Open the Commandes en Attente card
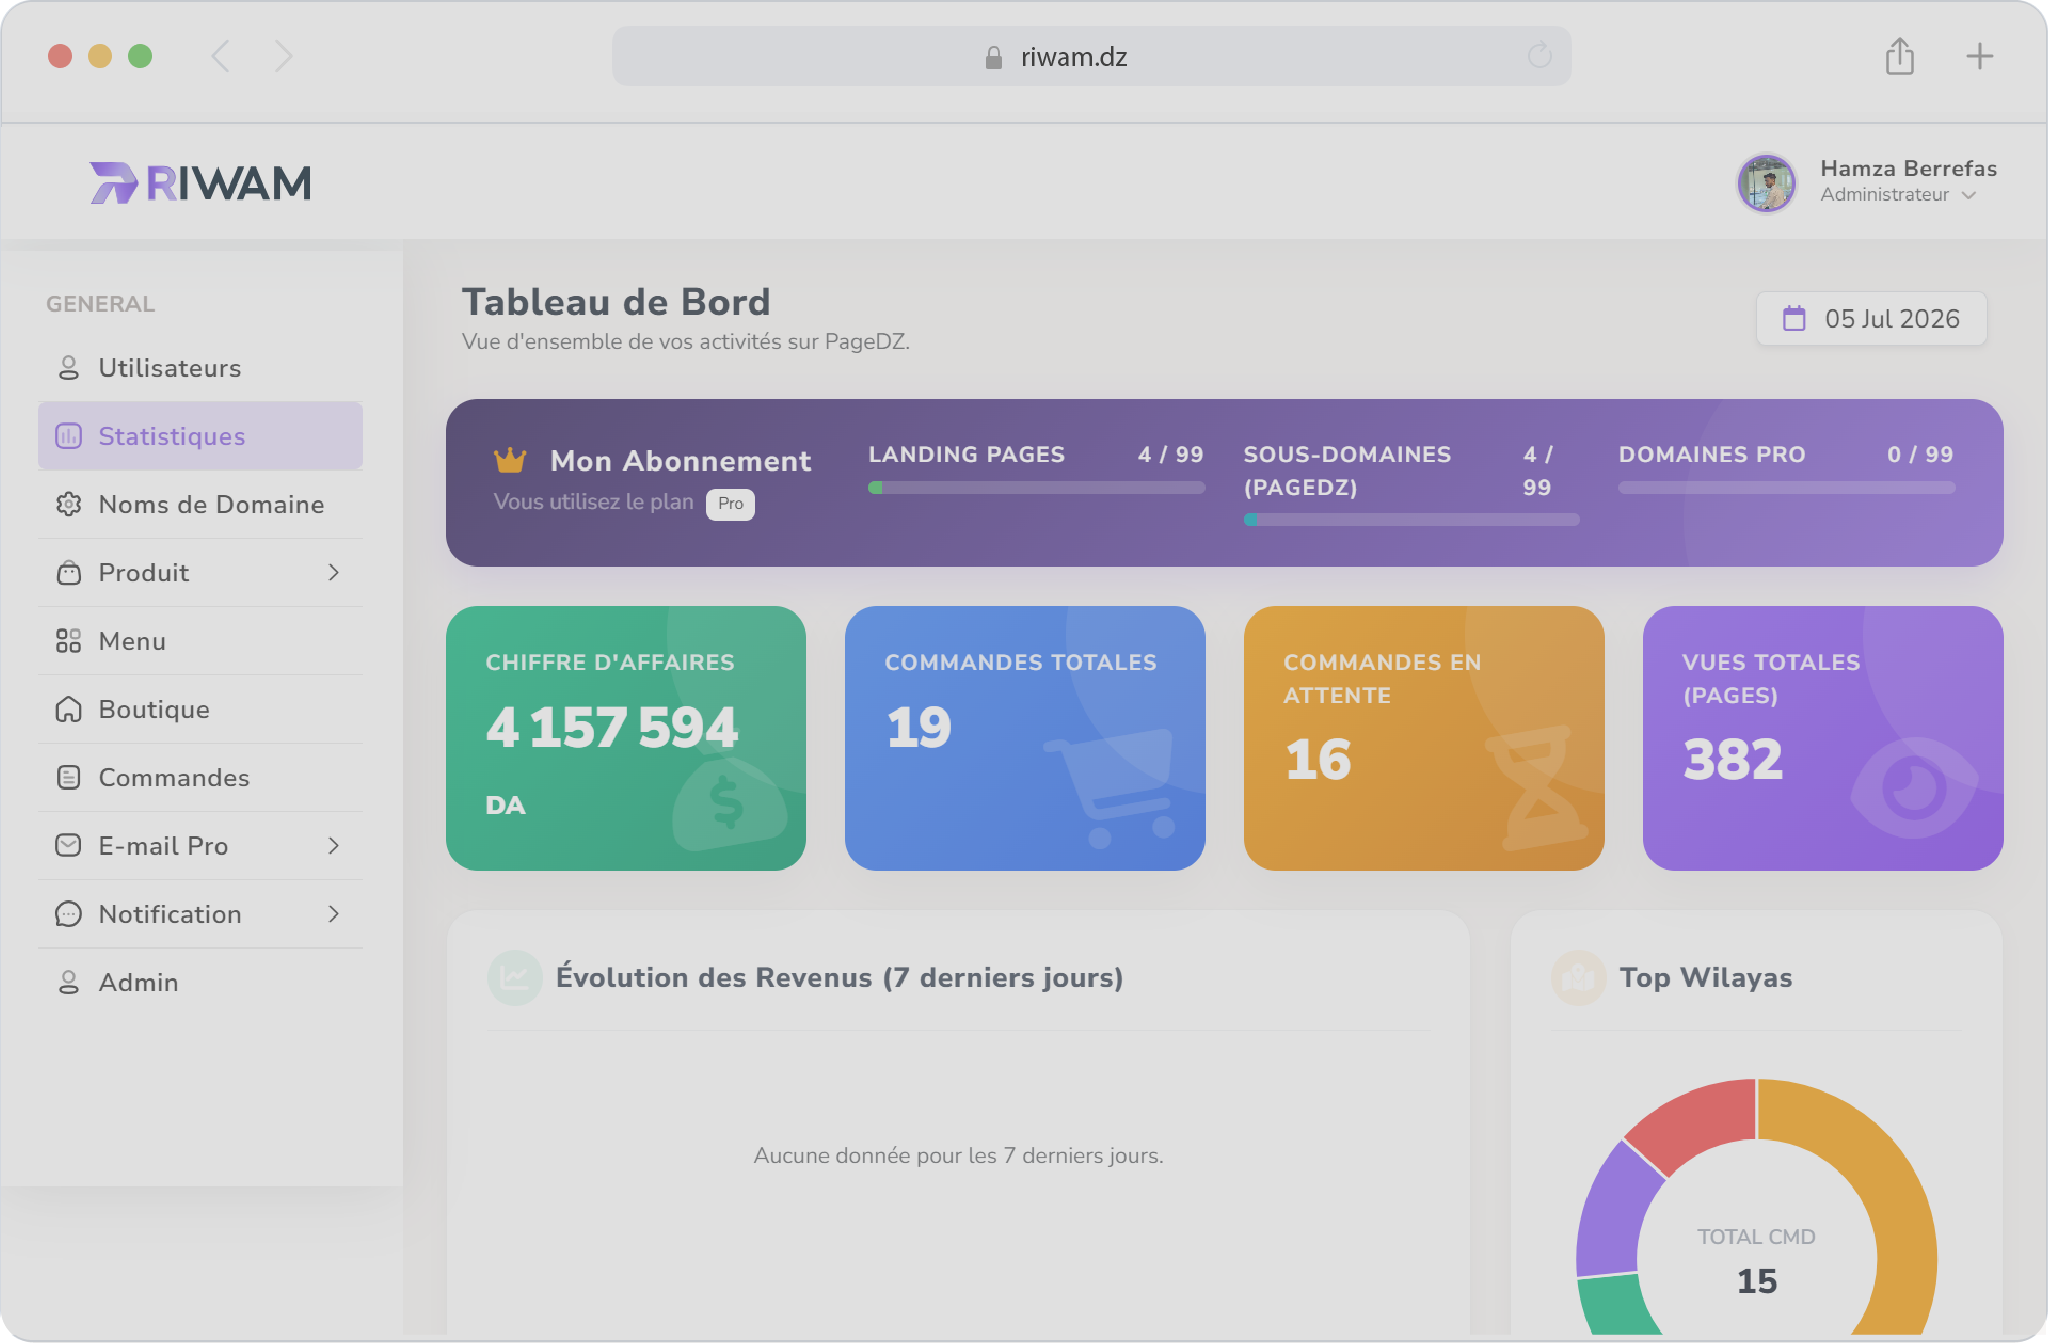 tap(1424, 738)
